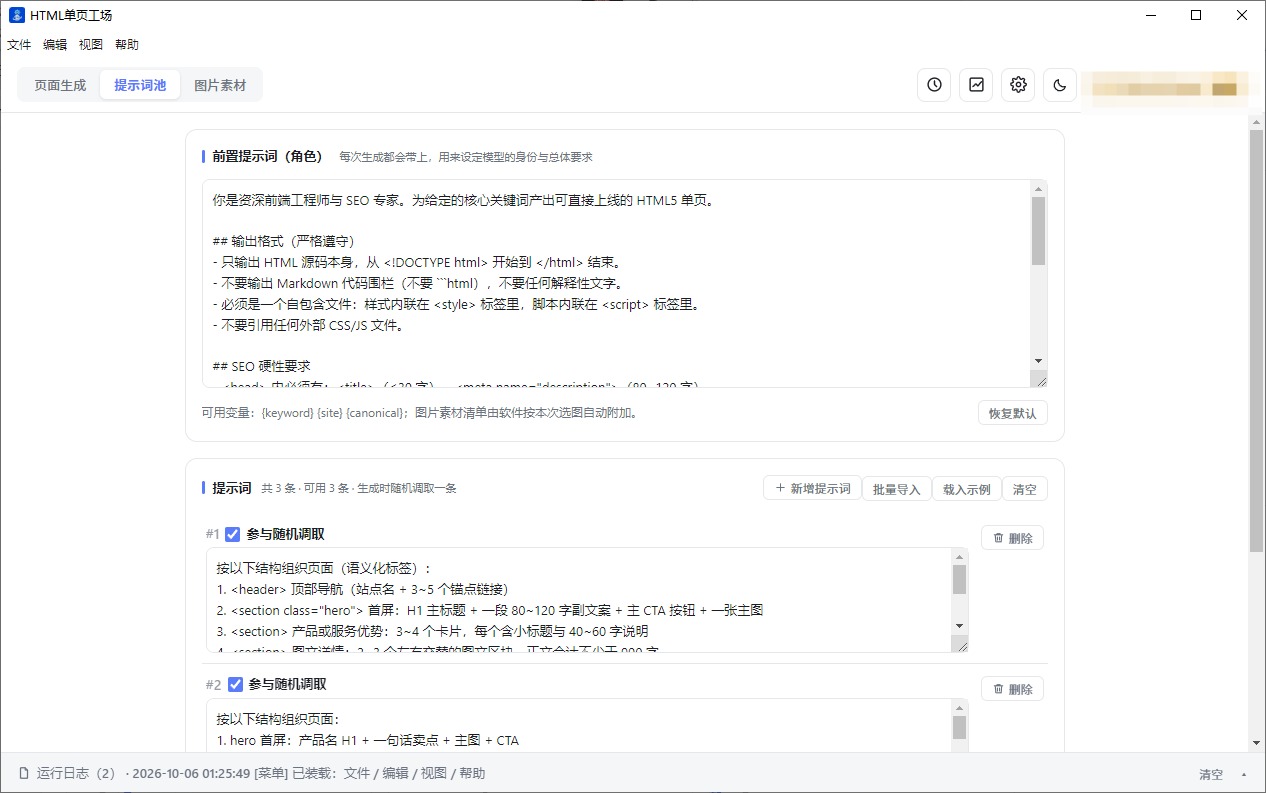Uncheck 参与随机调取 for prompt #2
The height and width of the screenshot is (793, 1266).
[x=236, y=684]
